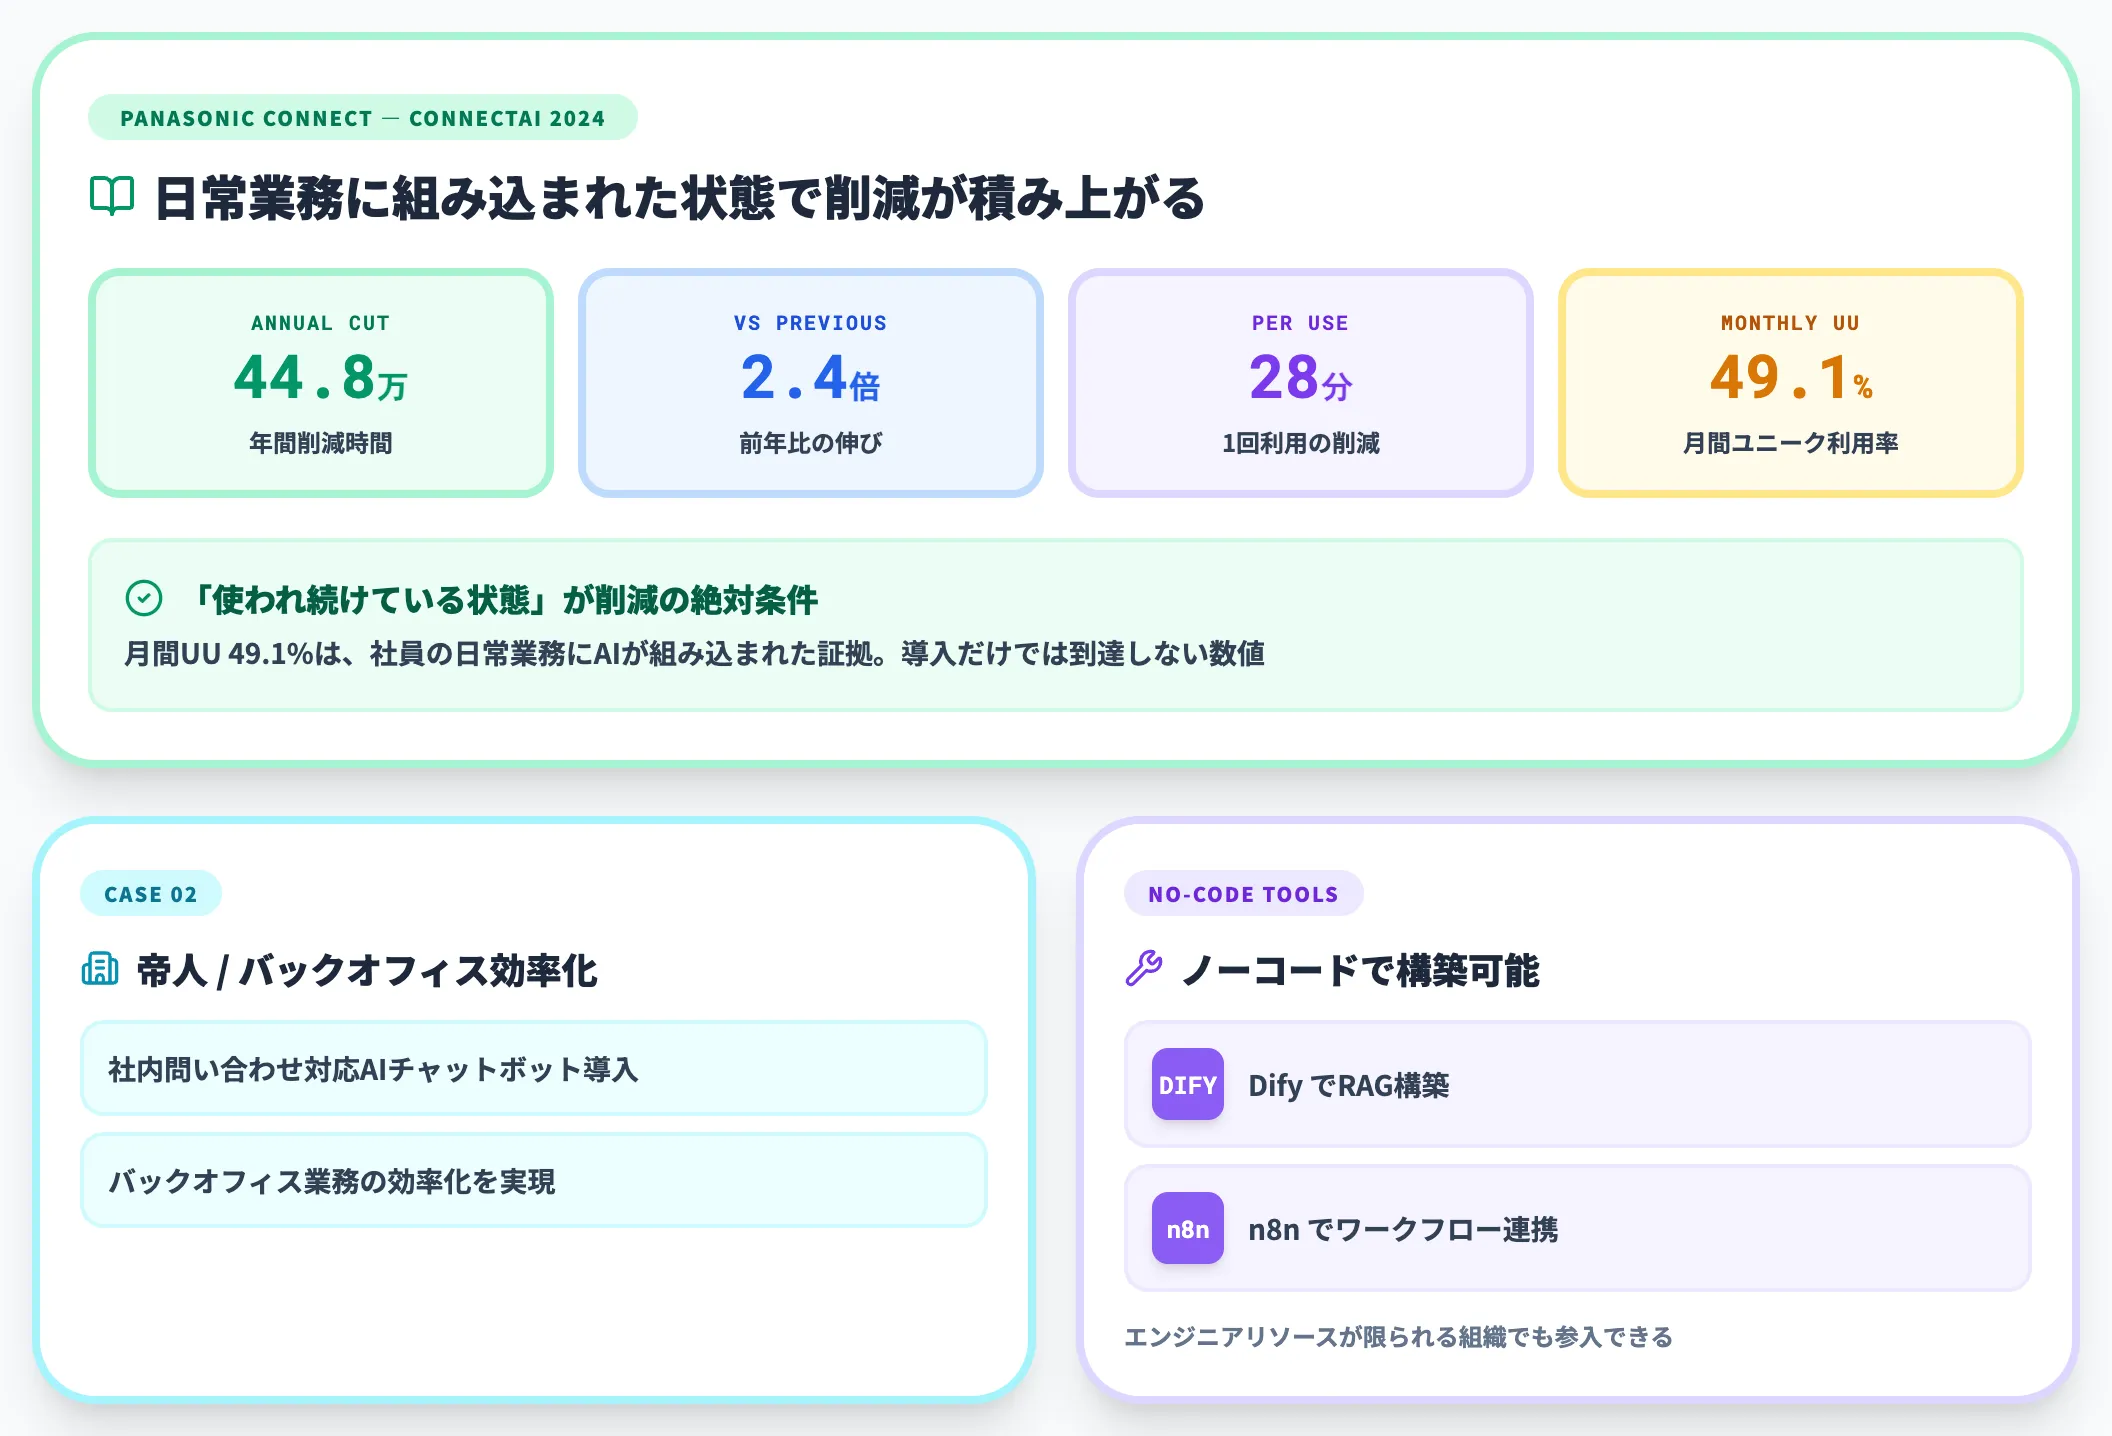Click the n8n でワークフロー連携 row text

(1403, 1229)
